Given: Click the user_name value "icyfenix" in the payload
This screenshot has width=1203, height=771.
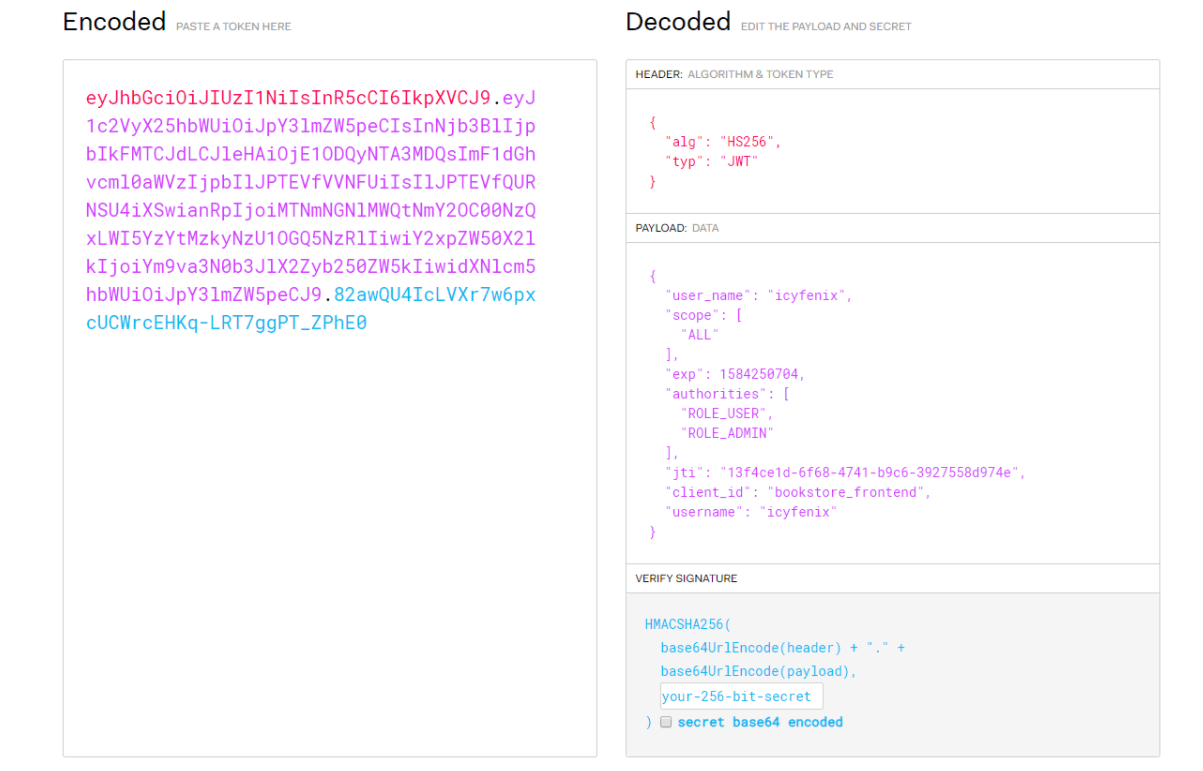Looking at the screenshot, I should pyautogui.click(x=810, y=296).
